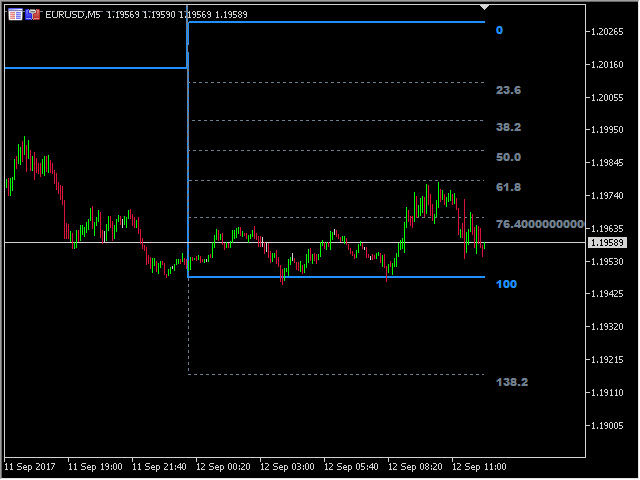The height and width of the screenshot is (480, 640).
Task: Click the 1.19740 price on the axis
Action: point(609,196)
